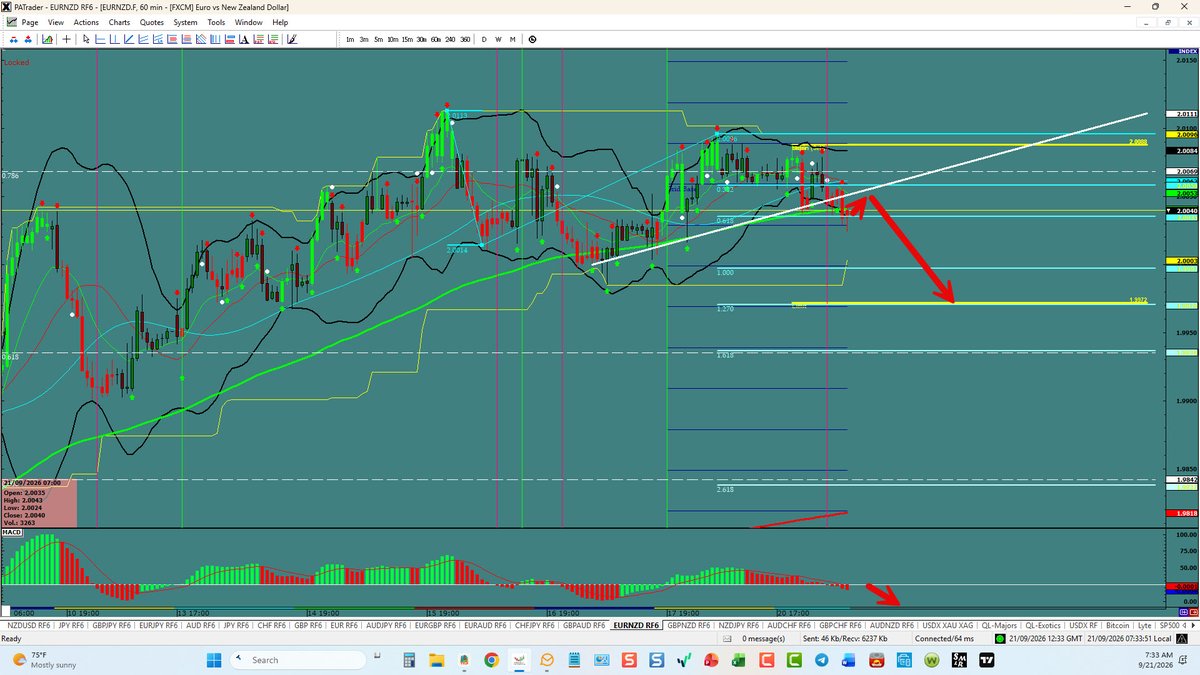The width and height of the screenshot is (1200, 675).
Task: Open Telegram from the taskbar
Action: 821,660
